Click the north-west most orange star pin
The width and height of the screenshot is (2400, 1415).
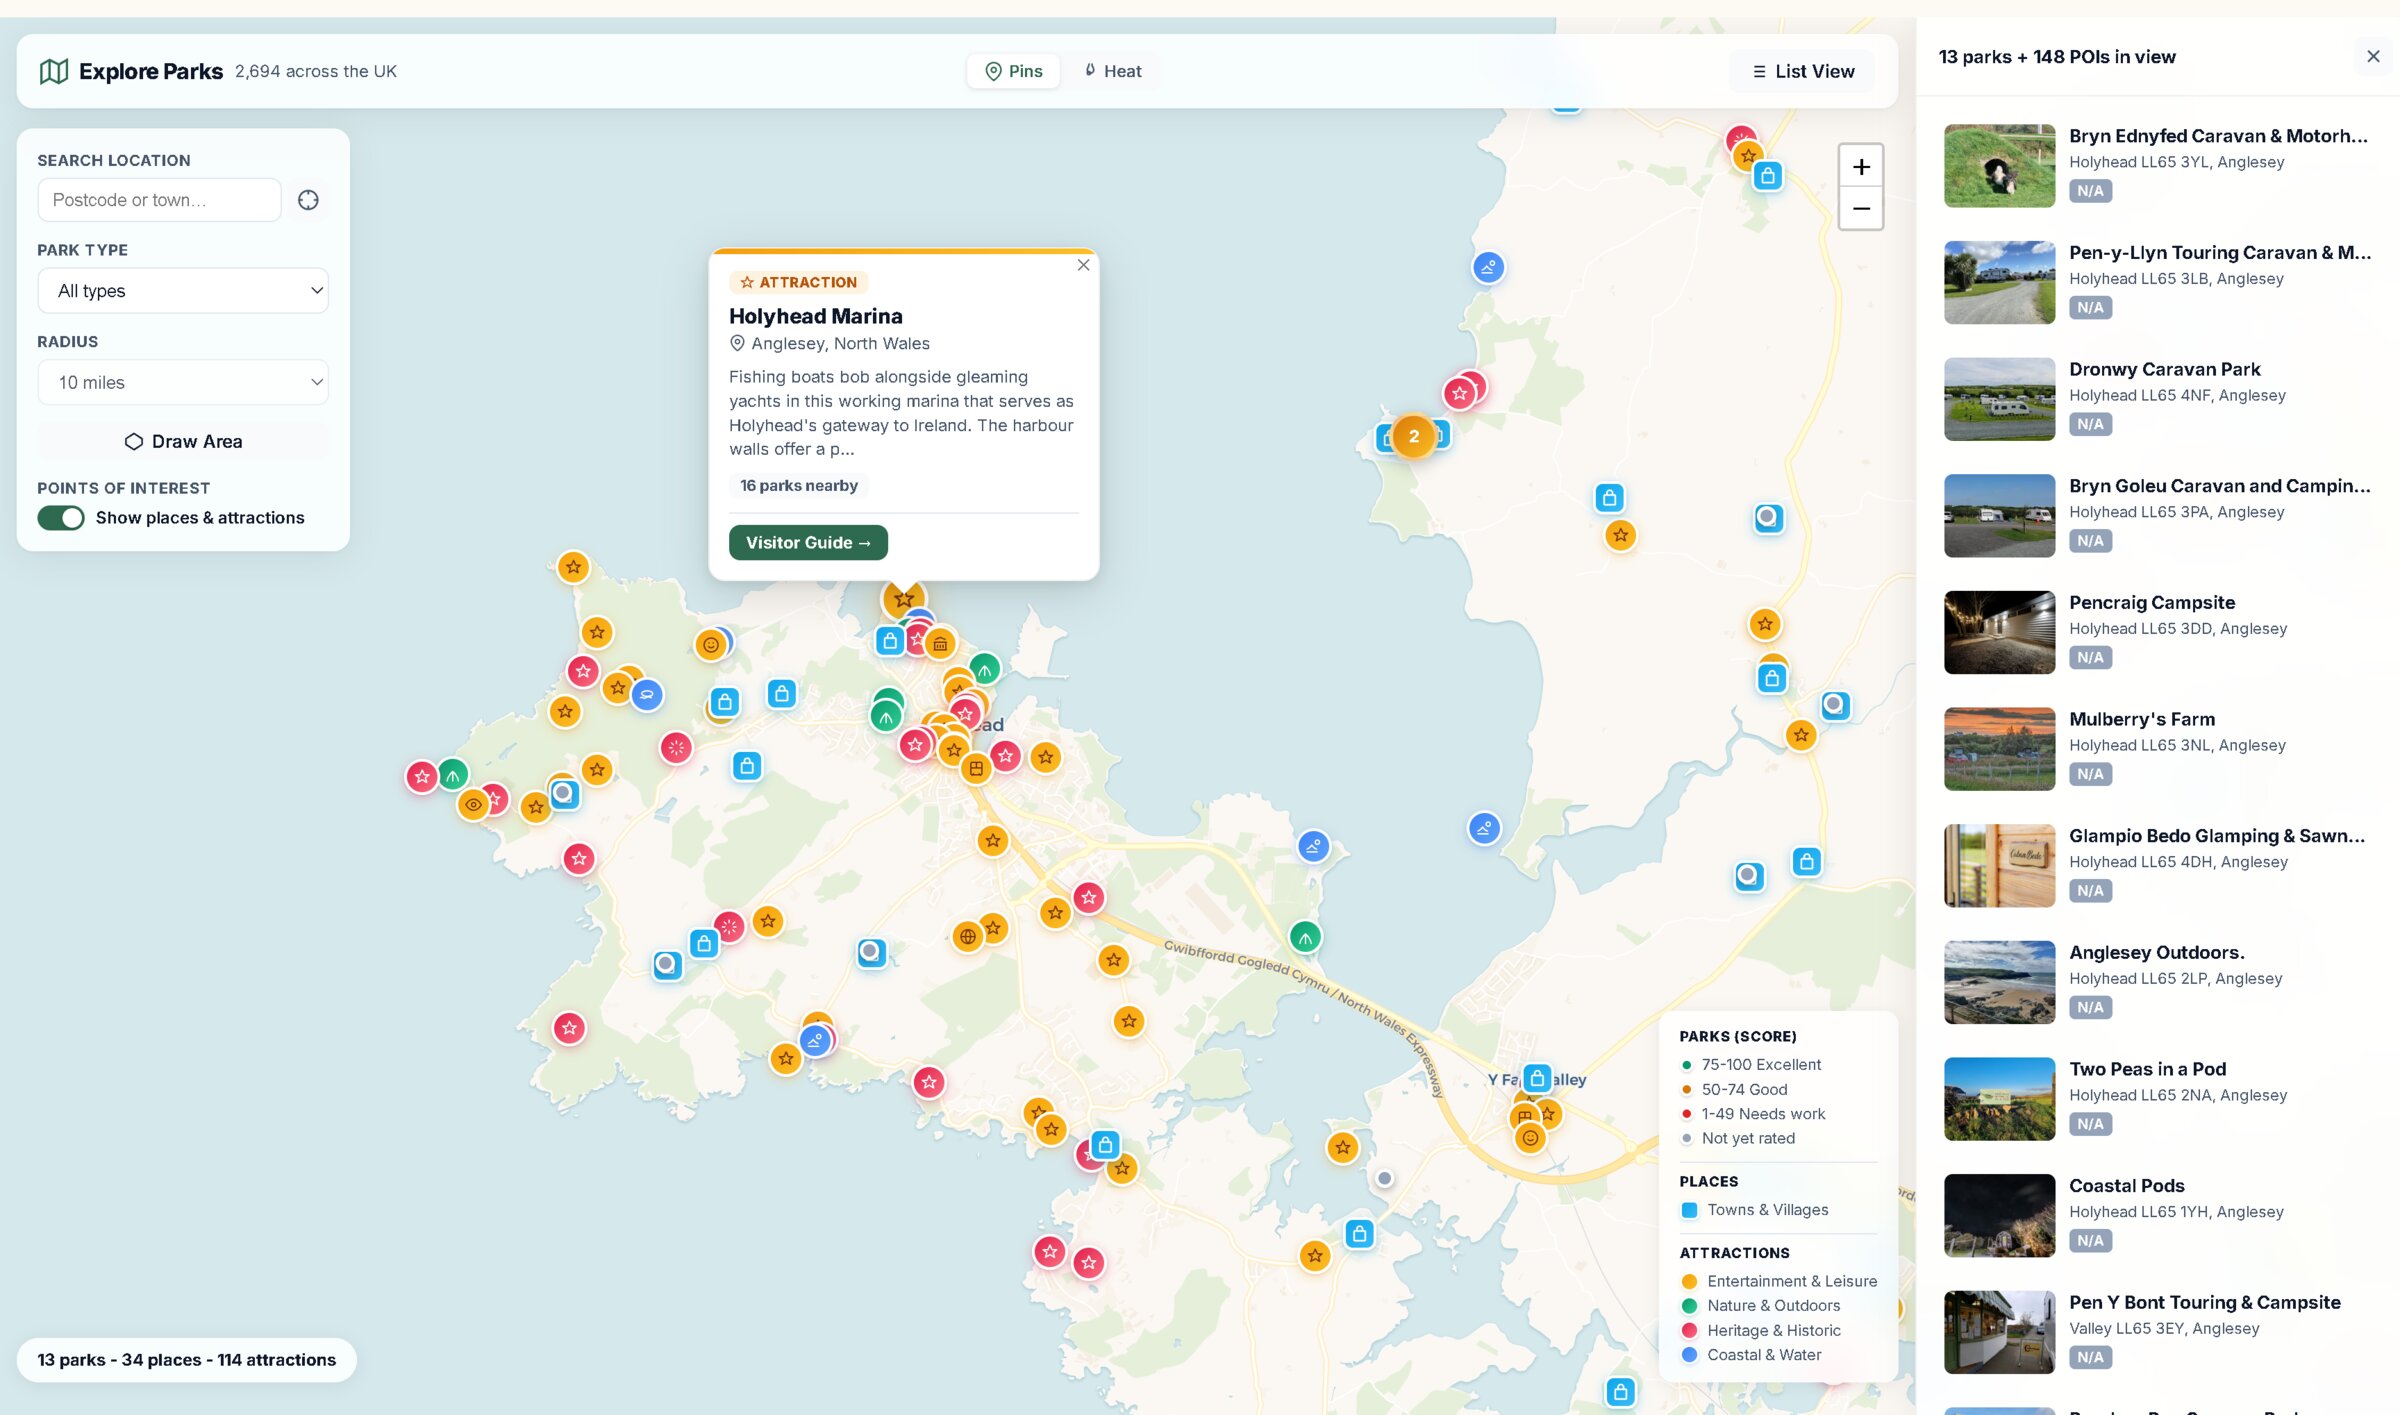[573, 568]
